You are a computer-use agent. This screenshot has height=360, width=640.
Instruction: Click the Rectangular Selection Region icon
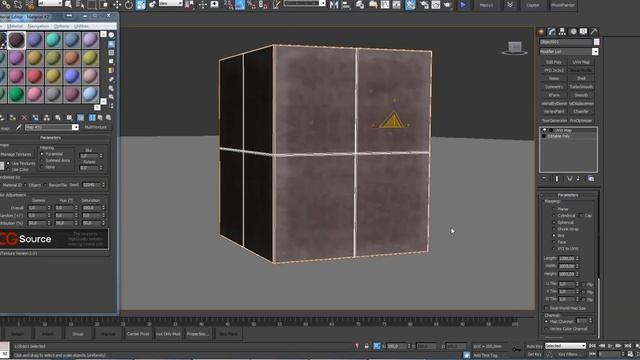point(92,4)
